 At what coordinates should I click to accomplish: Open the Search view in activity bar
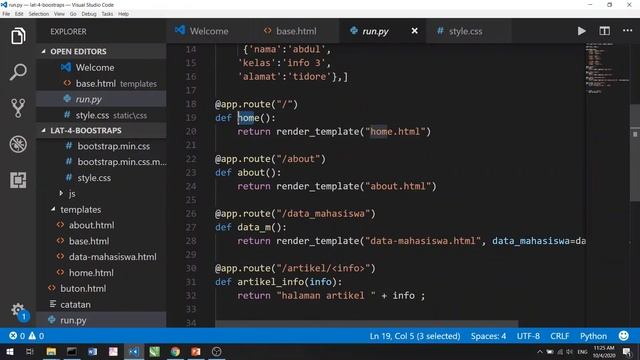click(x=18, y=72)
